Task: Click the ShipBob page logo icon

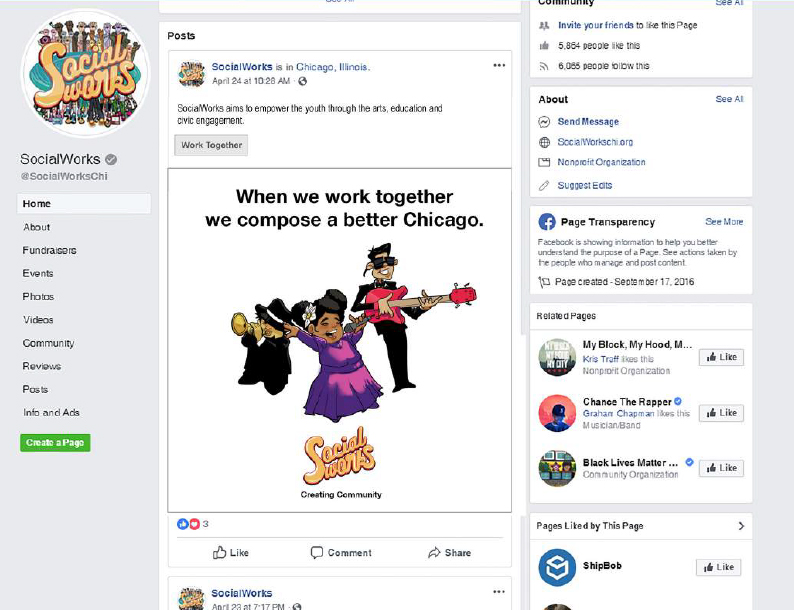Action: point(557,567)
